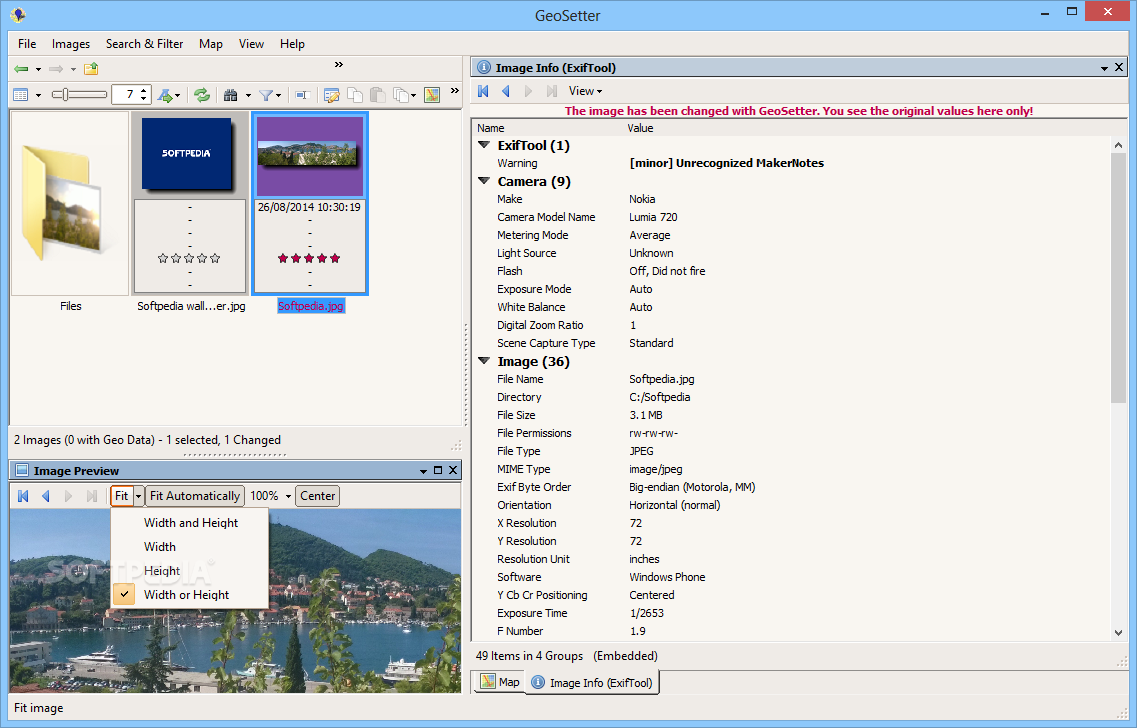This screenshot has height=728, width=1137.
Task: Choose Width and Height fit option
Action: 190,523
